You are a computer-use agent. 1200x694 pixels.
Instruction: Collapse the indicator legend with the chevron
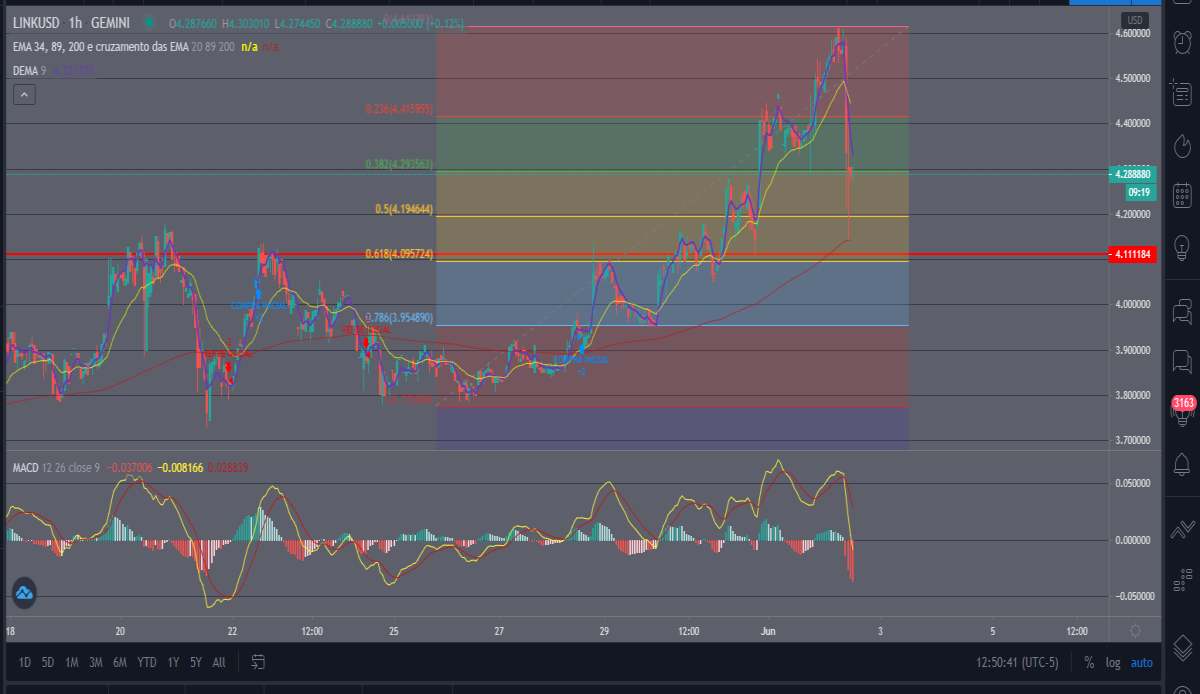(x=24, y=95)
